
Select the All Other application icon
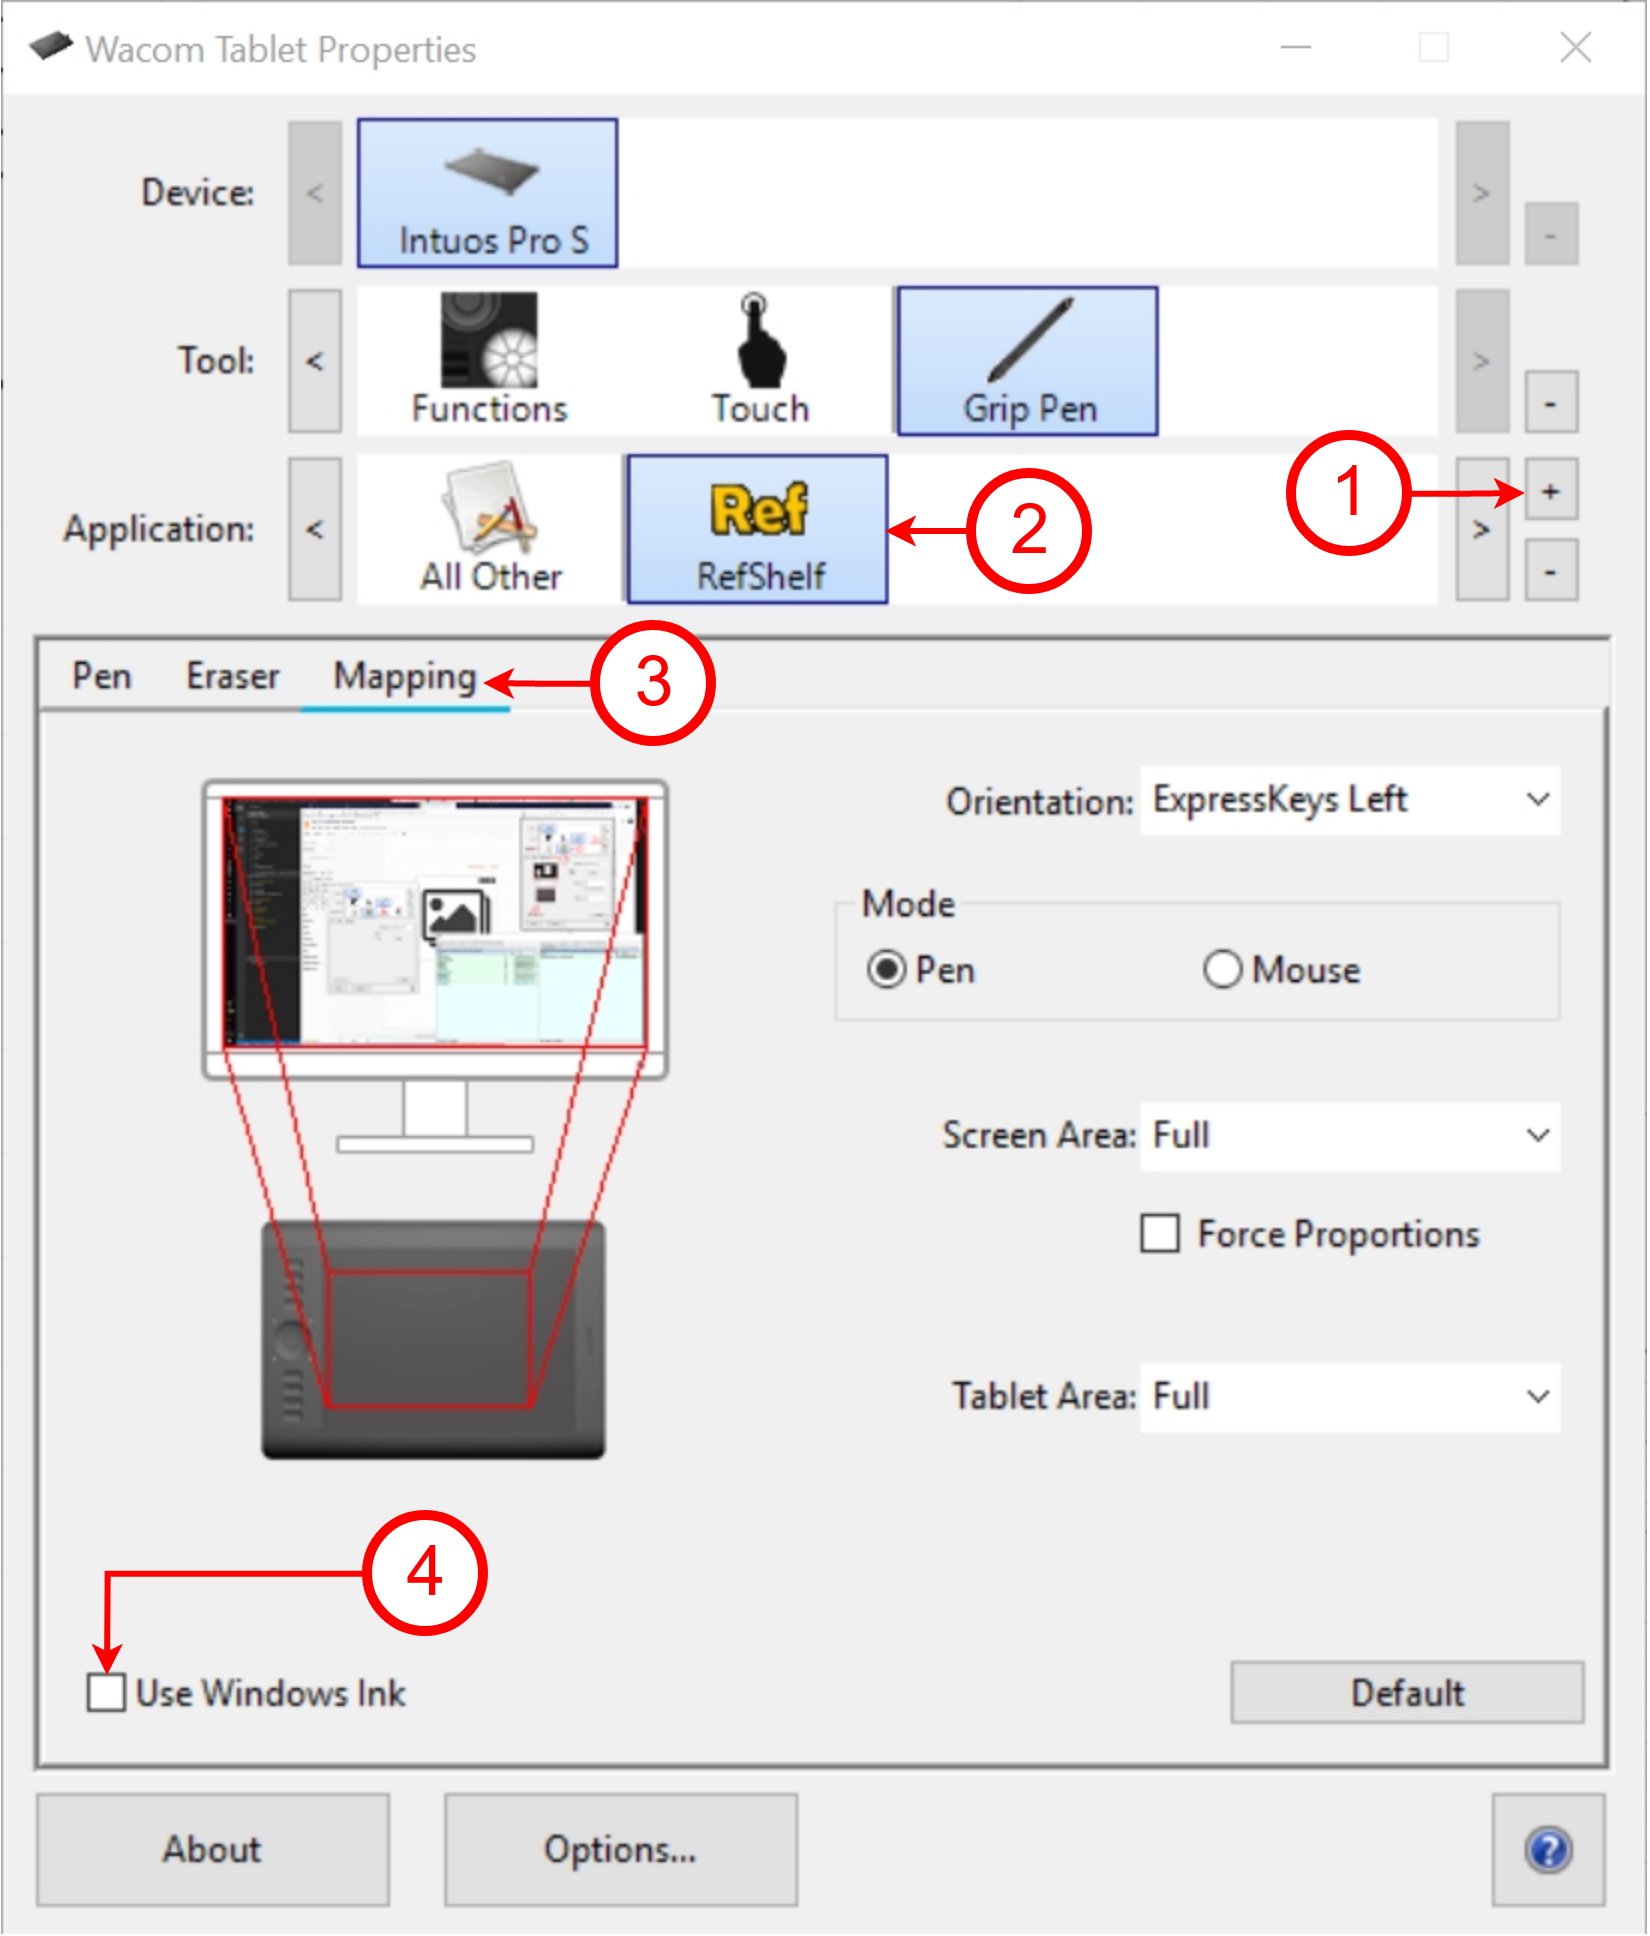[490, 529]
